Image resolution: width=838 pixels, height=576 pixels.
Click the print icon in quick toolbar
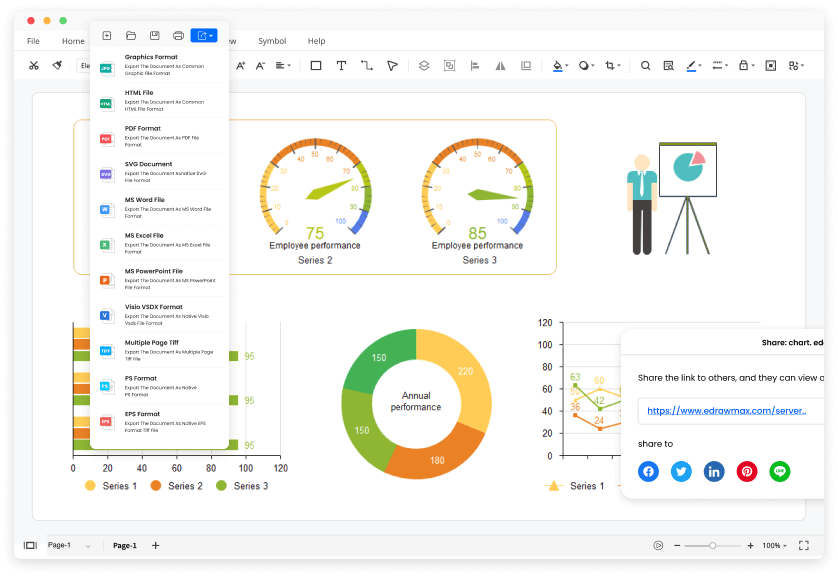[x=179, y=36]
